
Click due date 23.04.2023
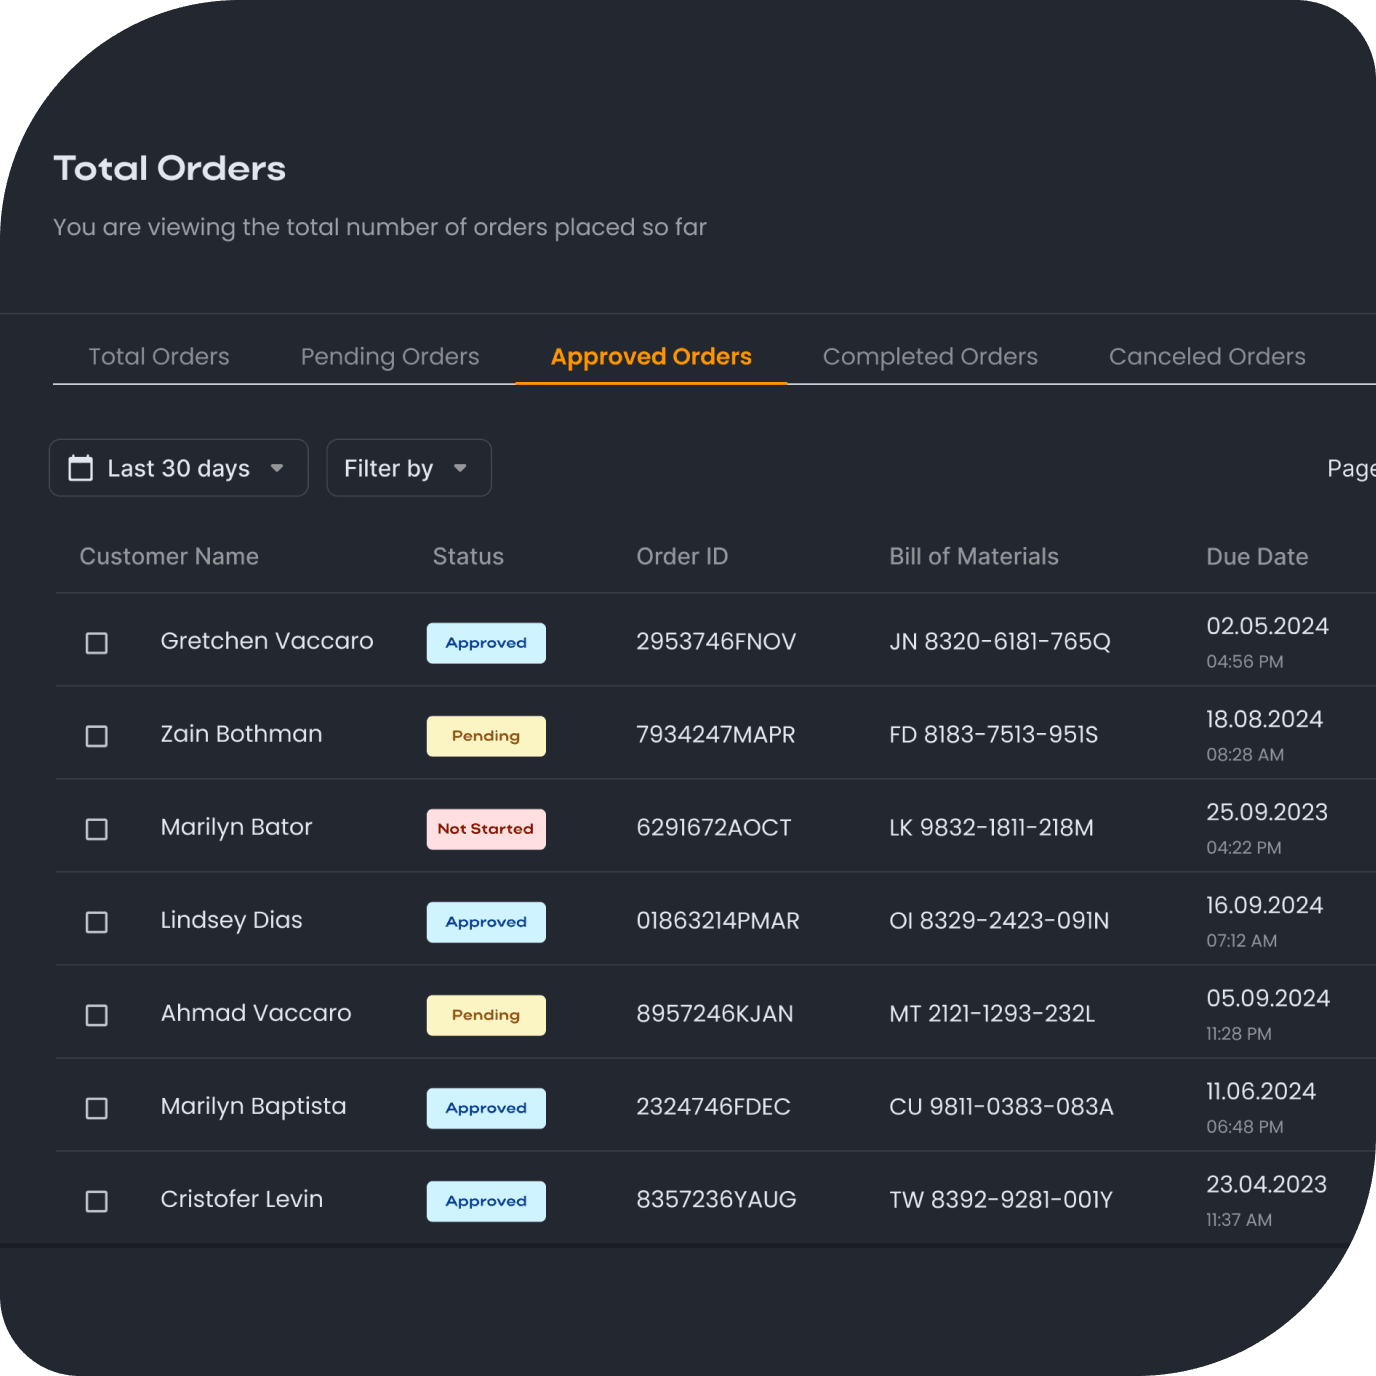(x=1267, y=1184)
